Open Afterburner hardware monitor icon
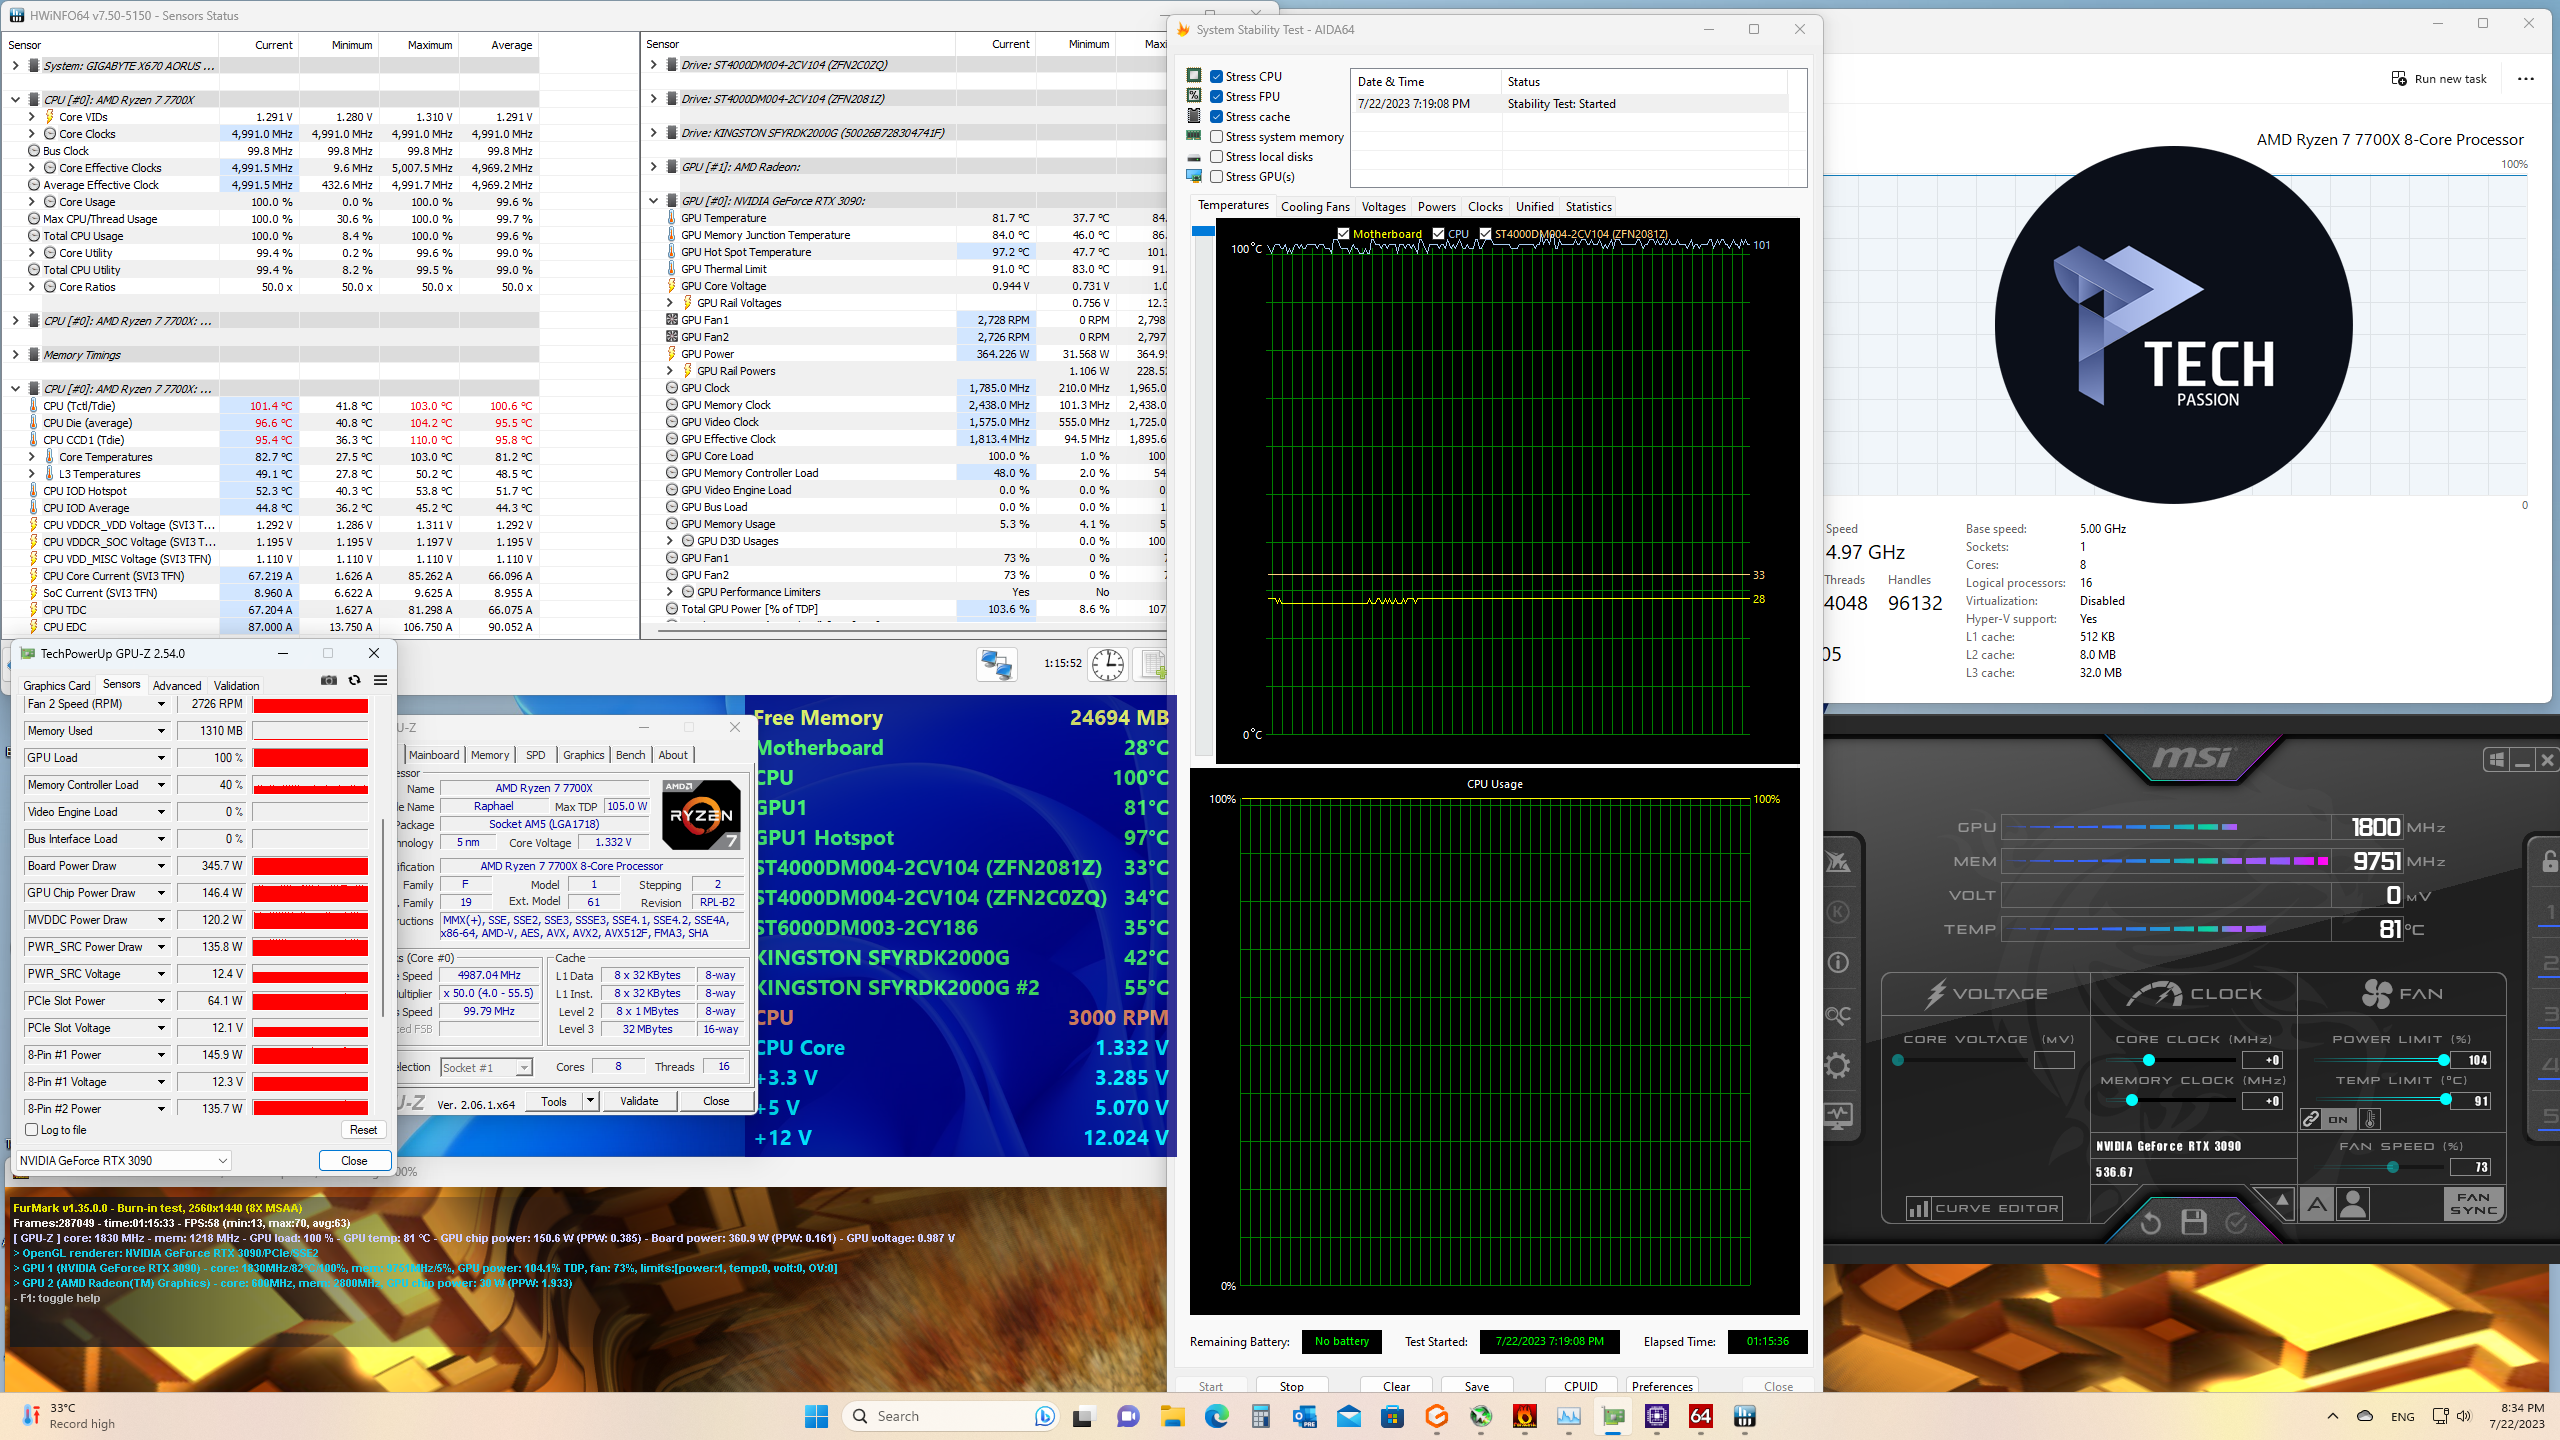Image resolution: width=2560 pixels, height=1440 pixels. pos(1838,1115)
